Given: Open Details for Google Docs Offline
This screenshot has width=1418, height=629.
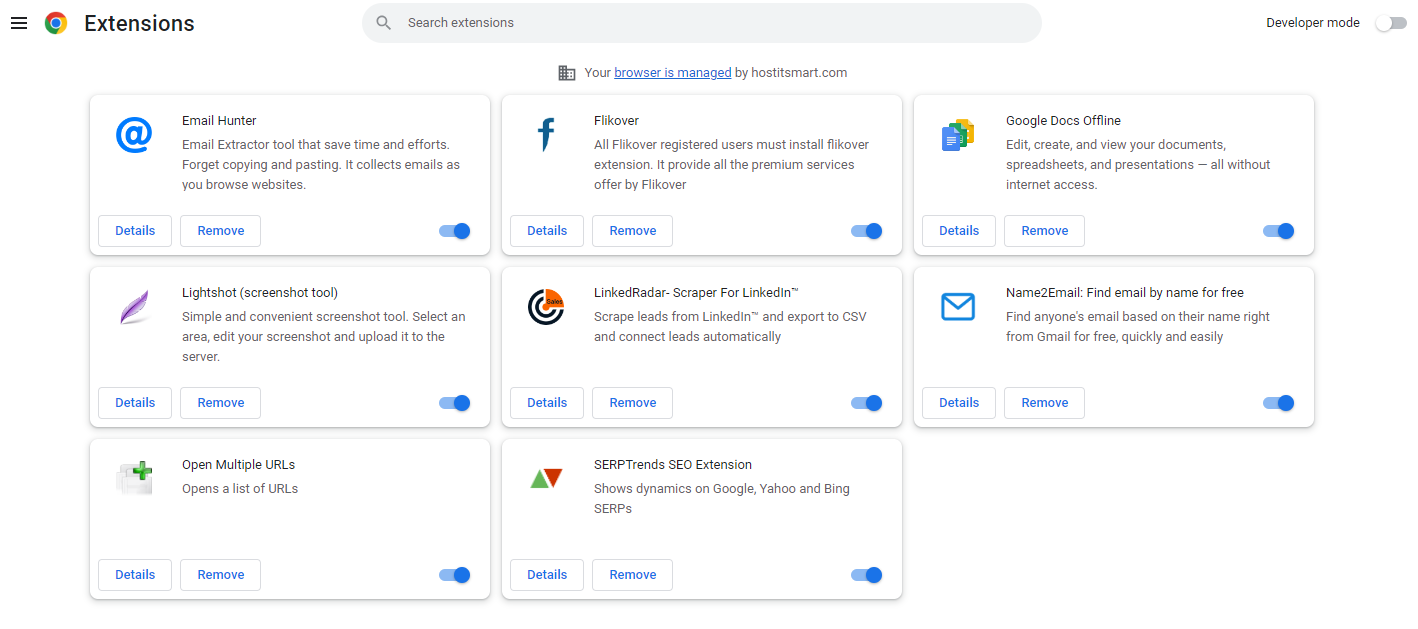Looking at the screenshot, I should click(959, 231).
